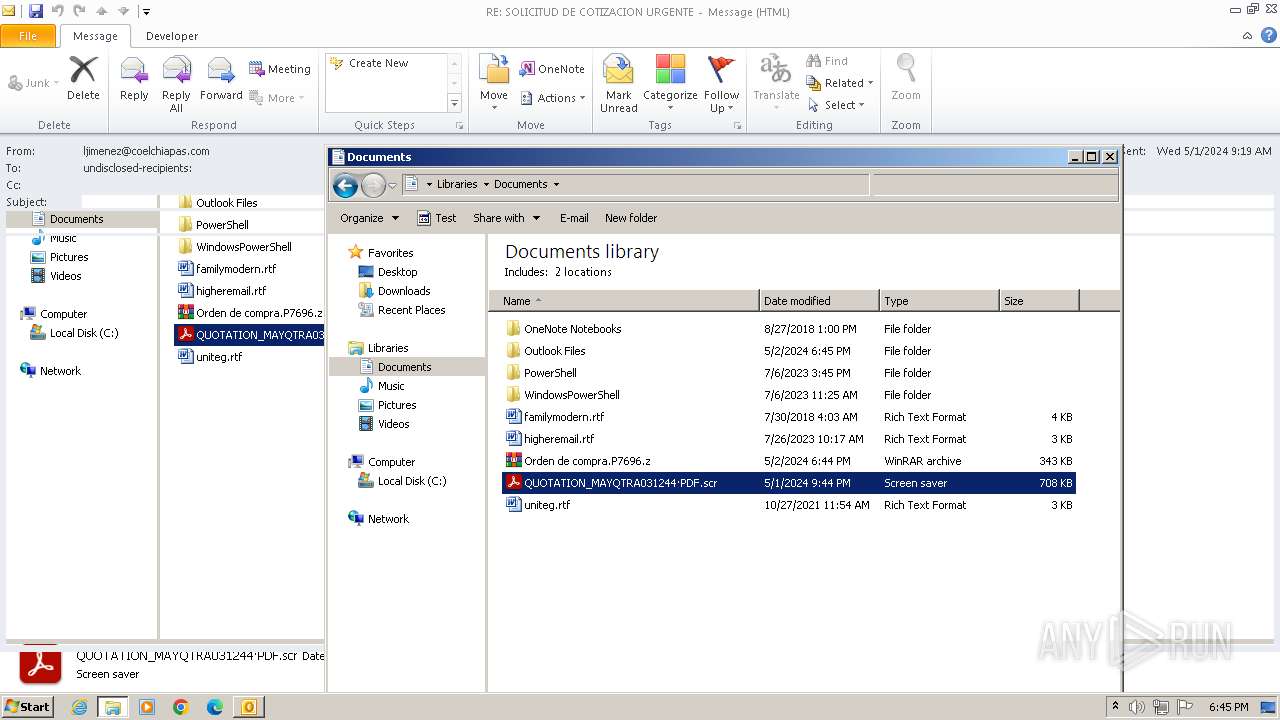Image resolution: width=1280 pixels, height=720 pixels.
Task: Click the volume icon in system tray
Action: click(x=1137, y=707)
